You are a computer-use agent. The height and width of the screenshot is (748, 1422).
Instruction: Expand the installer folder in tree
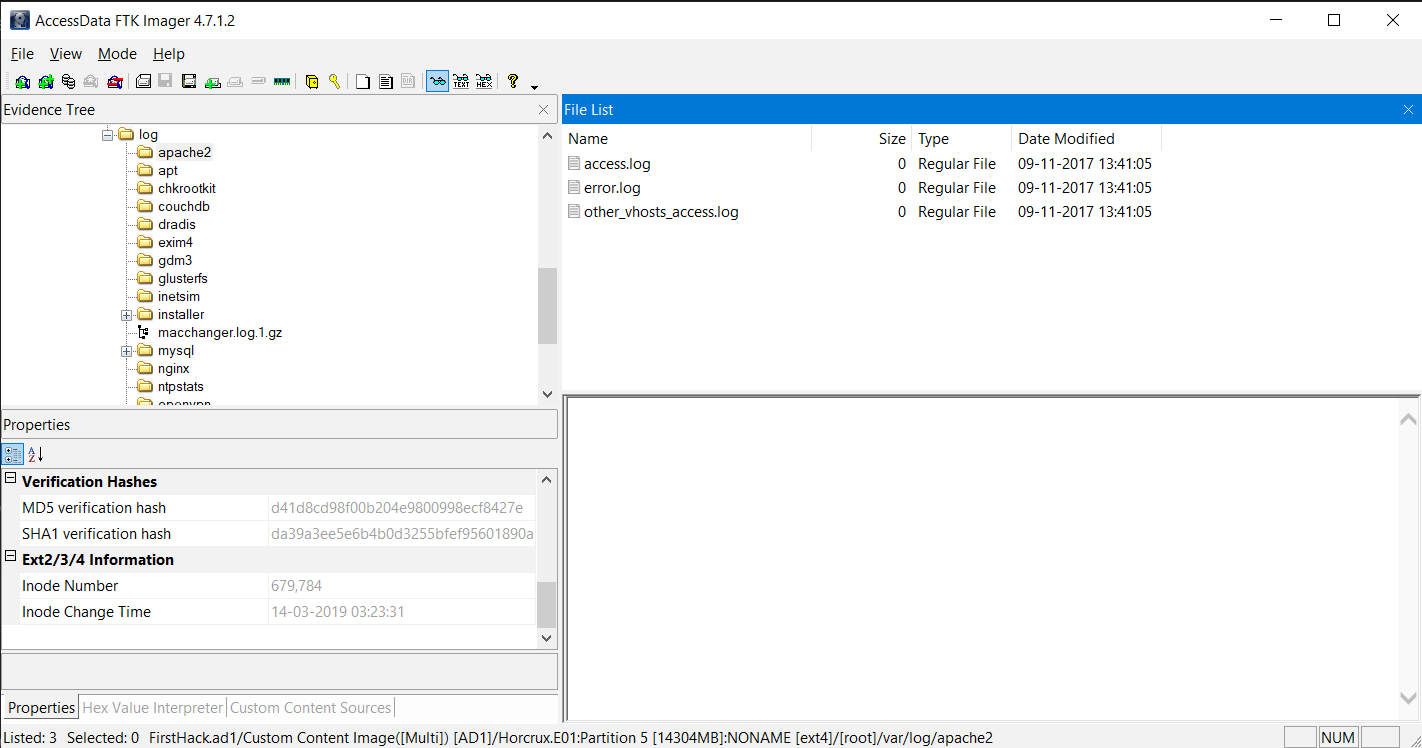point(127,315)
